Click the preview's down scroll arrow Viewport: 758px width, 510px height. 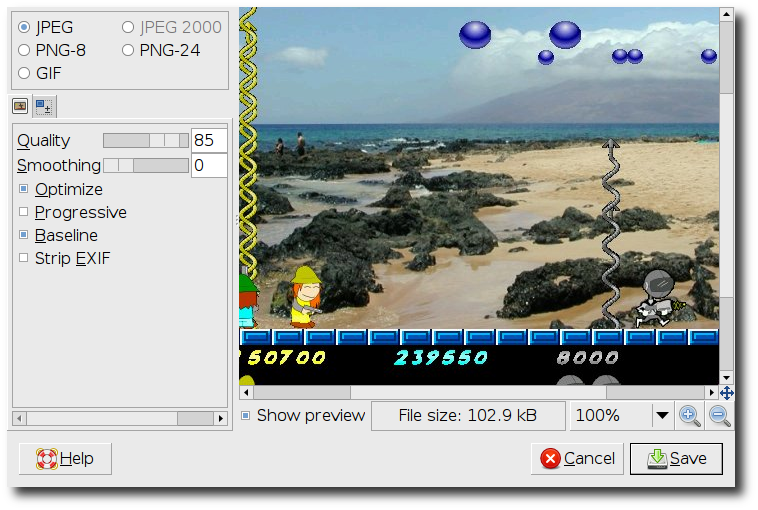[726, 378]
